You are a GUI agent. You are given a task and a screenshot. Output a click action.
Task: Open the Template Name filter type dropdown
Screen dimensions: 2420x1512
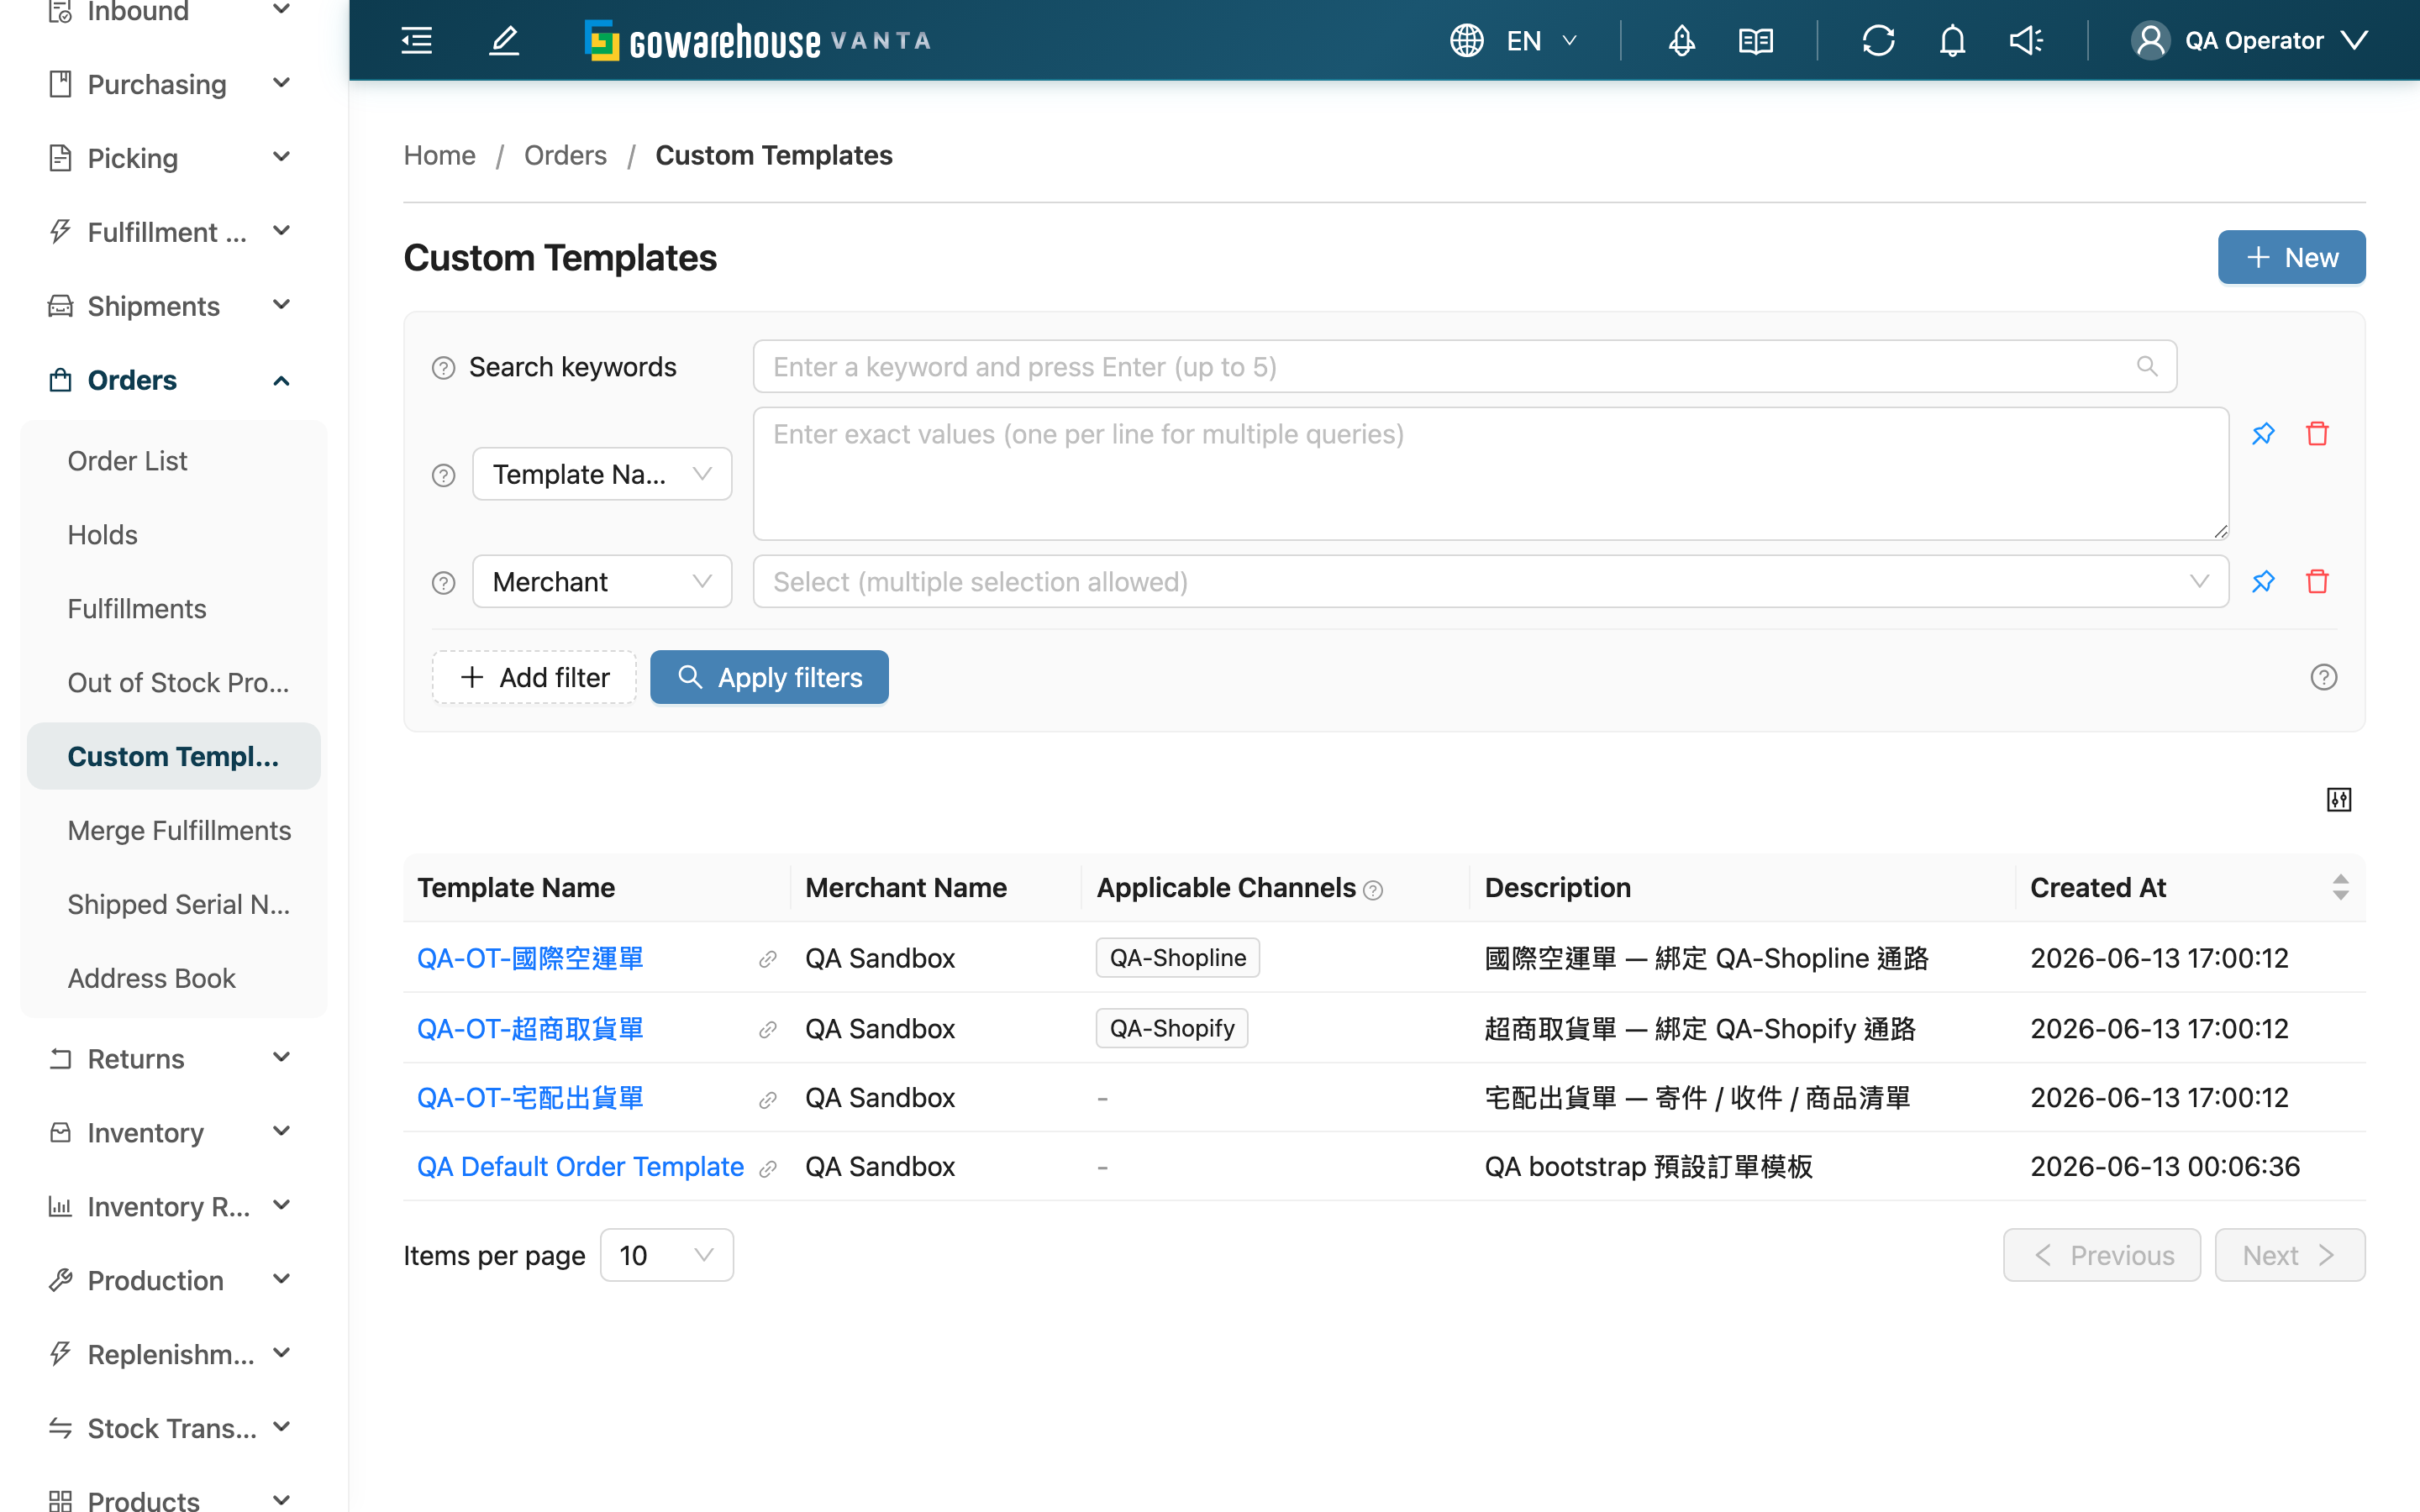(602, 474)
